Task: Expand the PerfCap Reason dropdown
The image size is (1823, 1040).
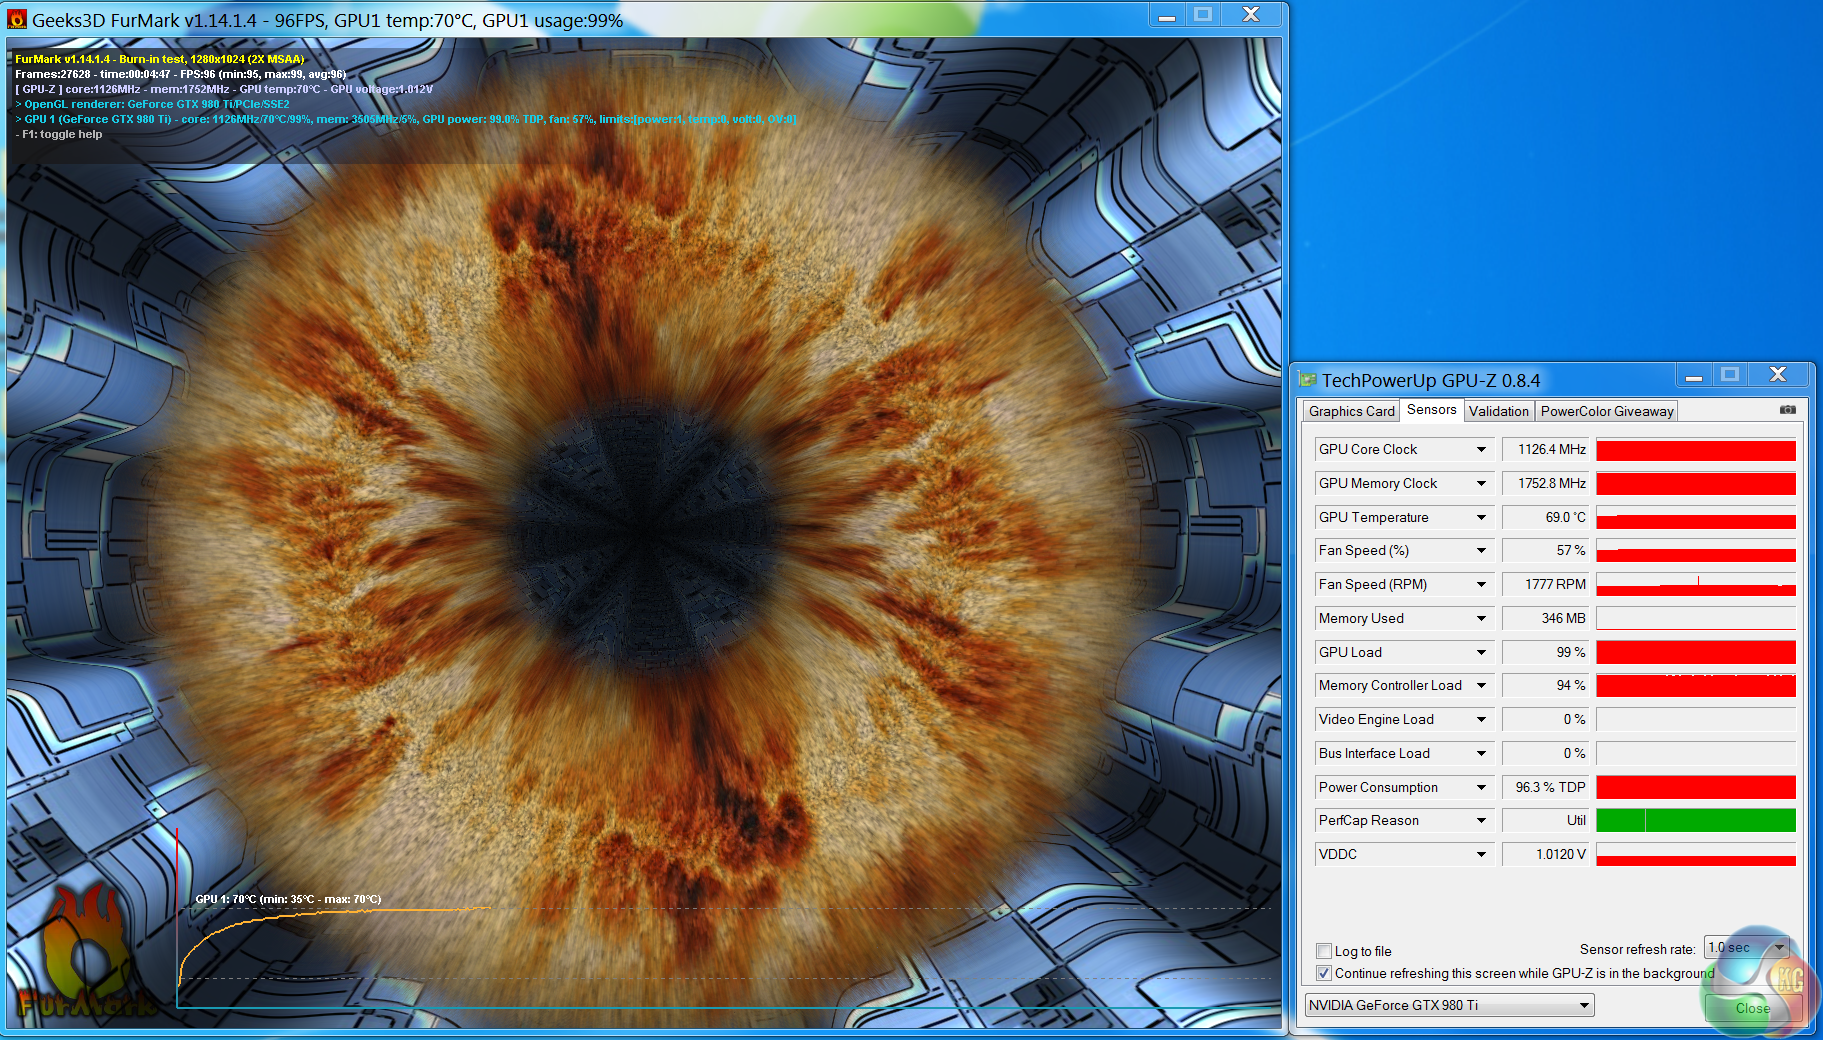Action: (x=1481, y=821)
